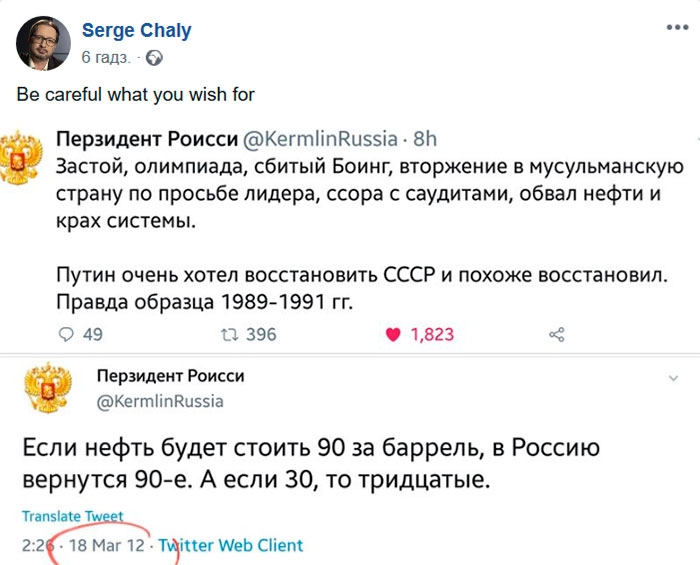This screenshot has height=565, width=700.
Task: Click the public audience globe icon
Action: tap(154, 58)
